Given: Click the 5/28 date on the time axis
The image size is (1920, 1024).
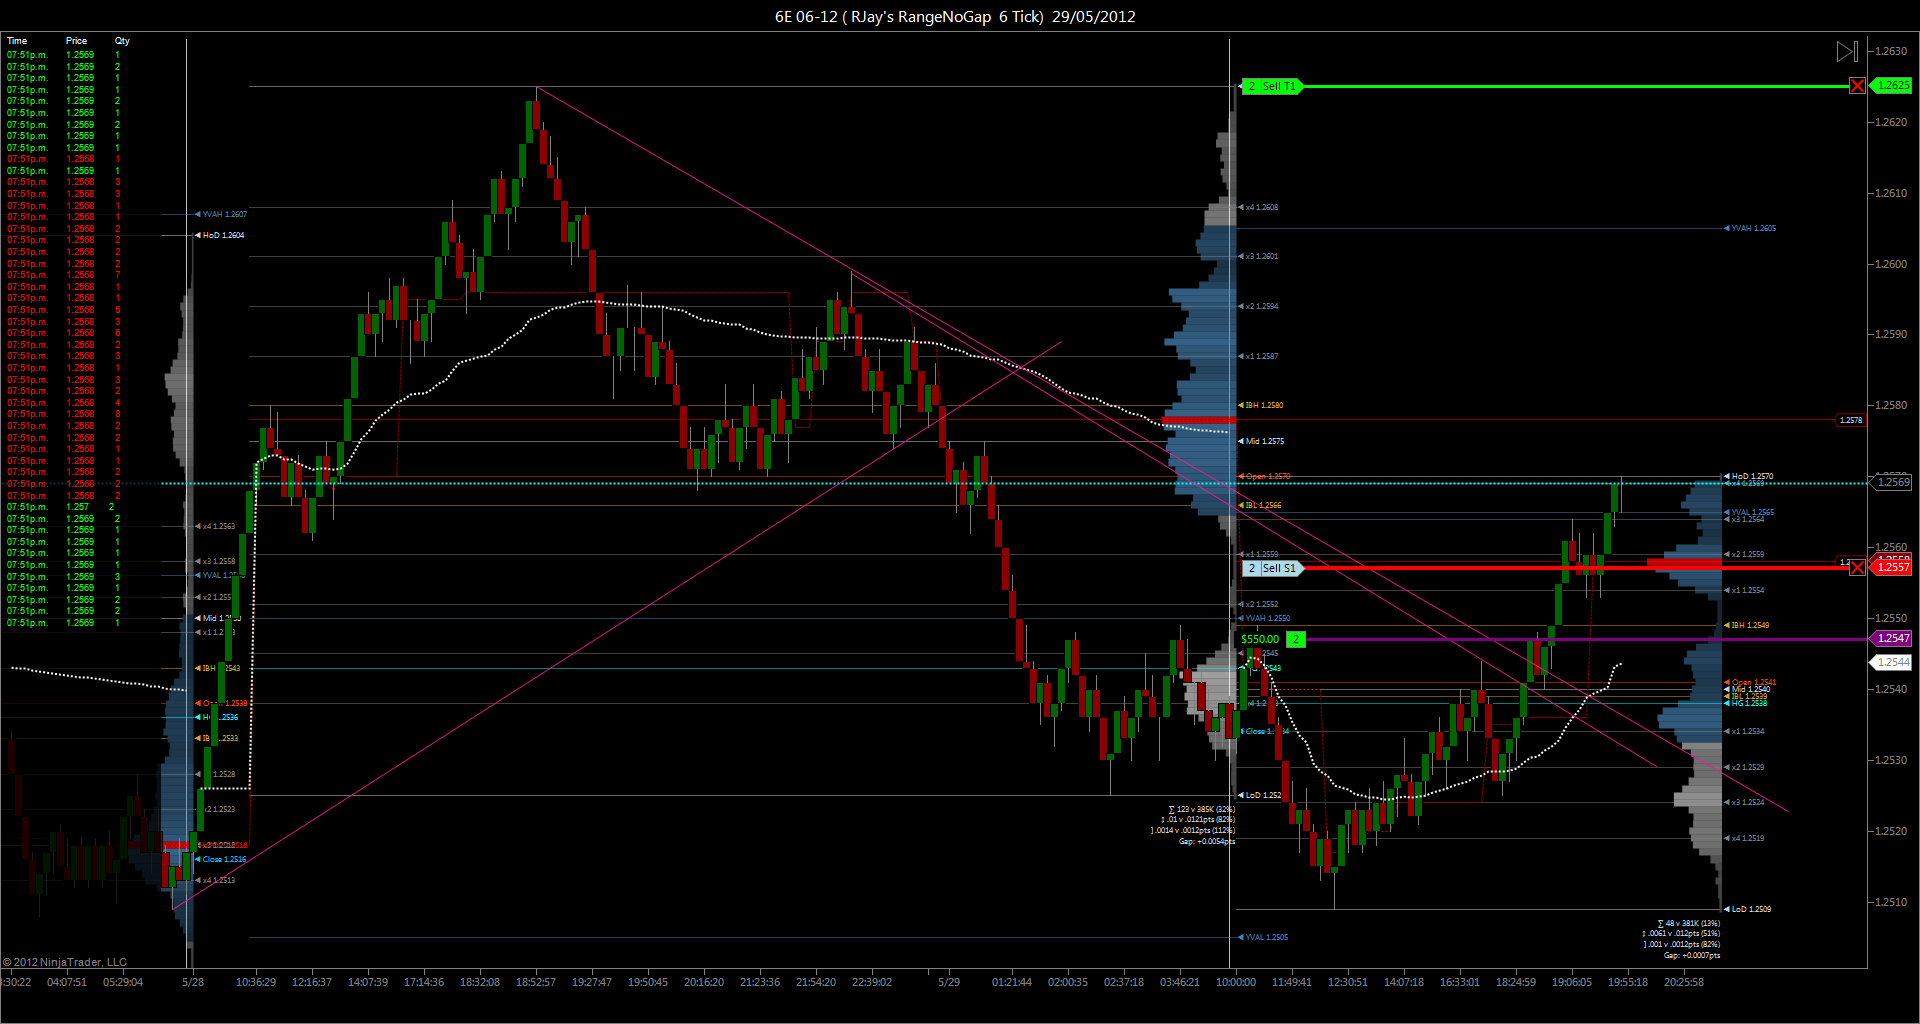Looking at the screenshot, I should [x=193, y=983].
